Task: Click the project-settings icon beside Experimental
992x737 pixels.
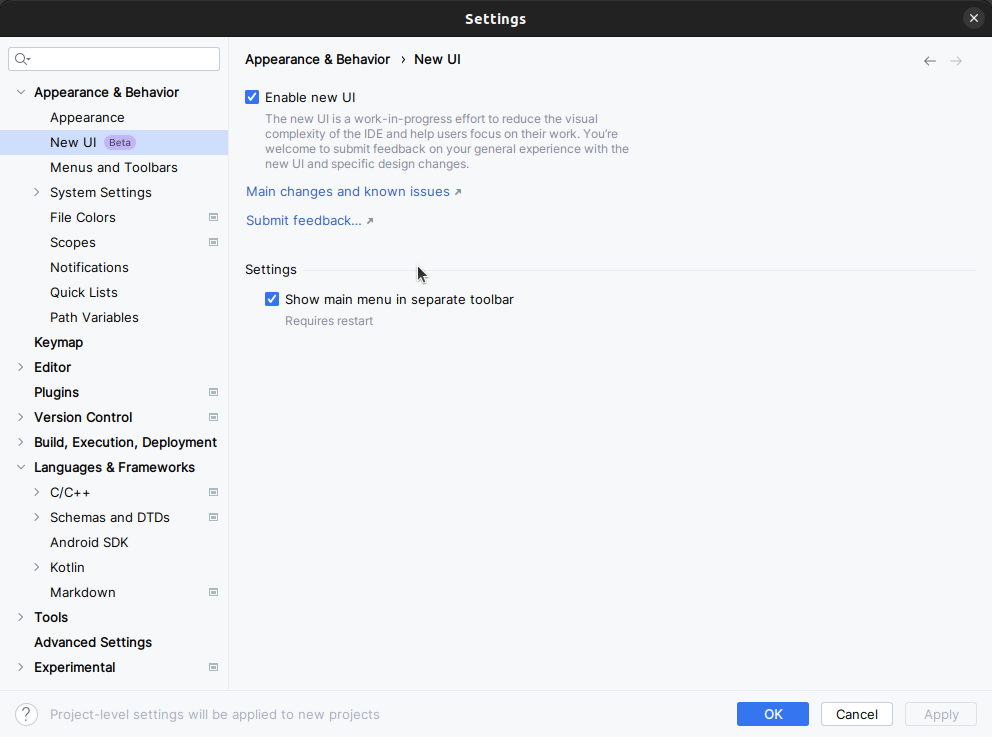Action: 213,667
